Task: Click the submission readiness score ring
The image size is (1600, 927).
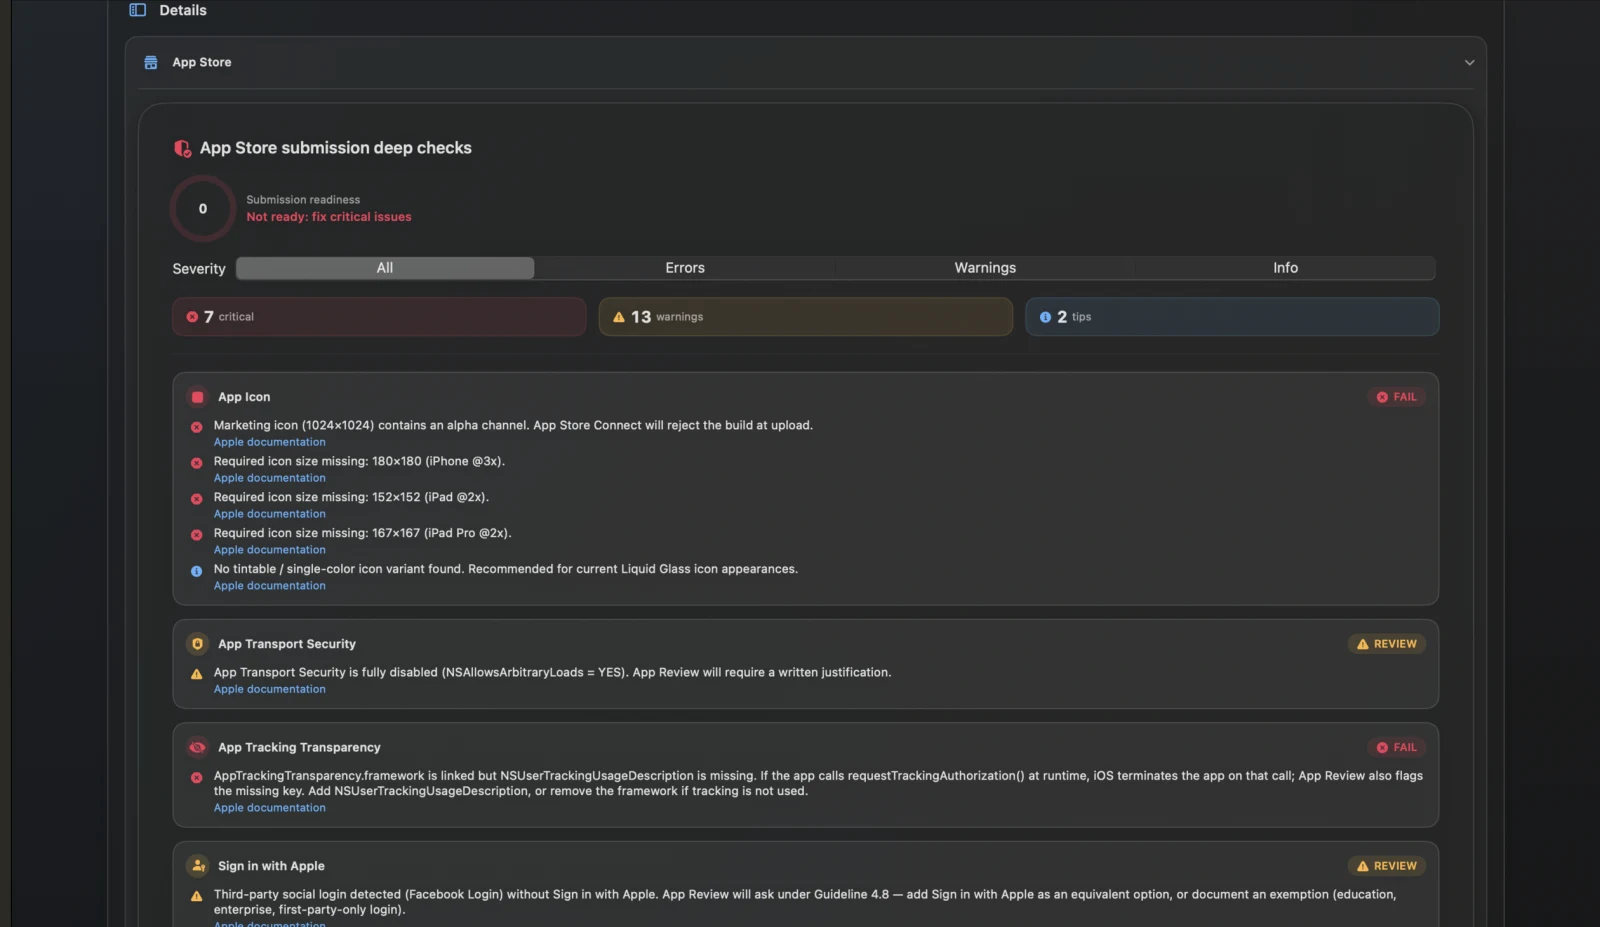Action: [203, 209]
